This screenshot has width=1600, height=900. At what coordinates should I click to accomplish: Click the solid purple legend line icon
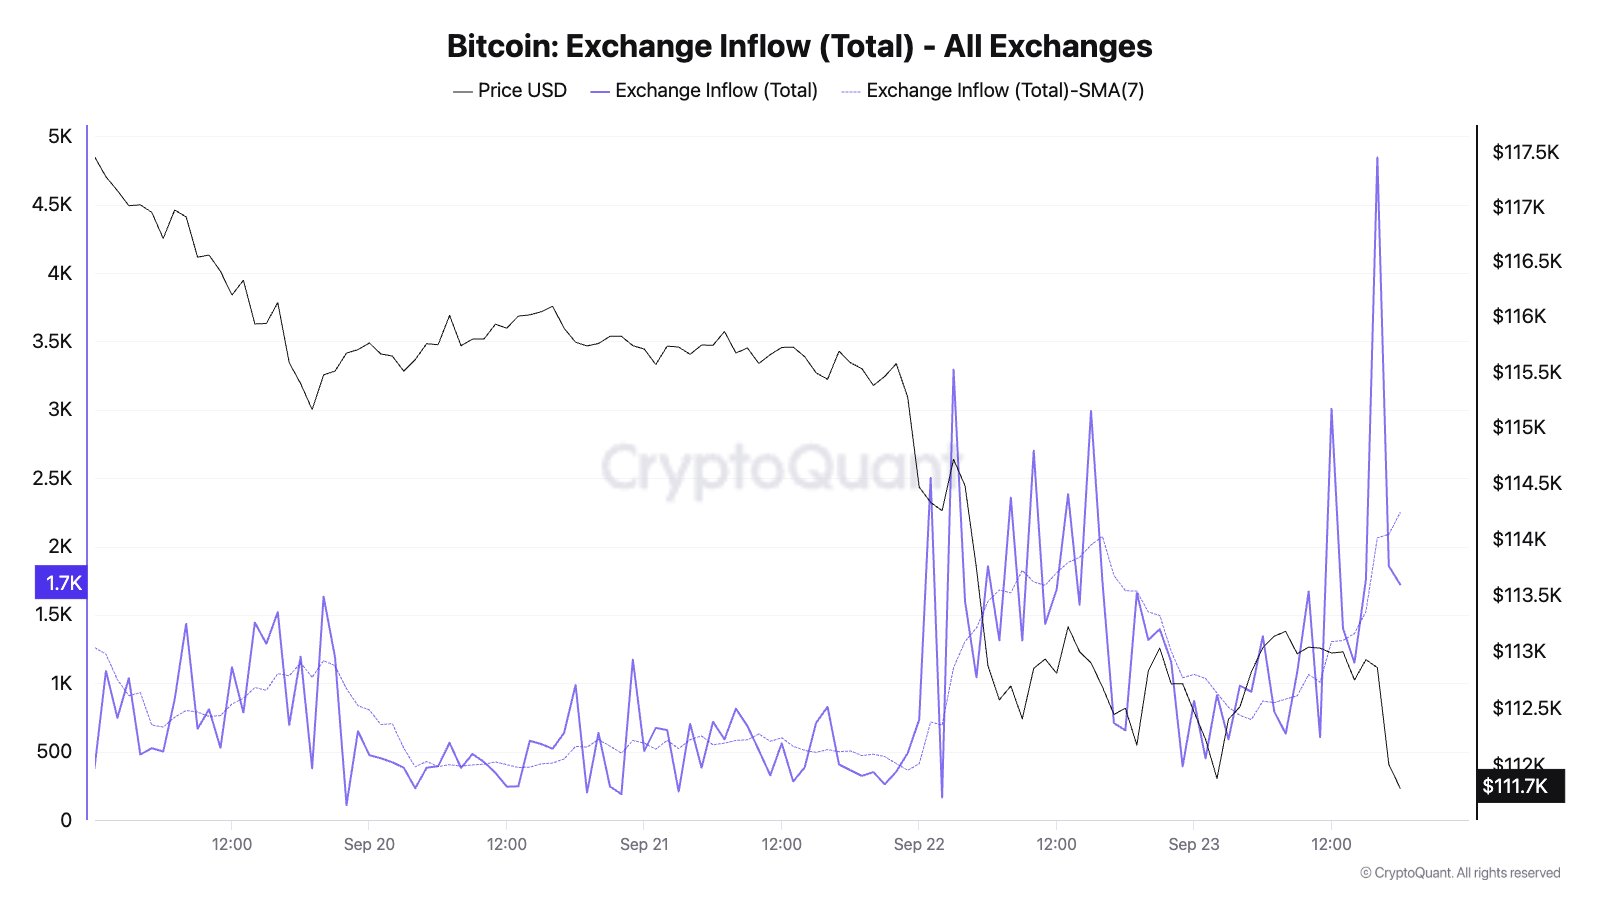point(600,92)
